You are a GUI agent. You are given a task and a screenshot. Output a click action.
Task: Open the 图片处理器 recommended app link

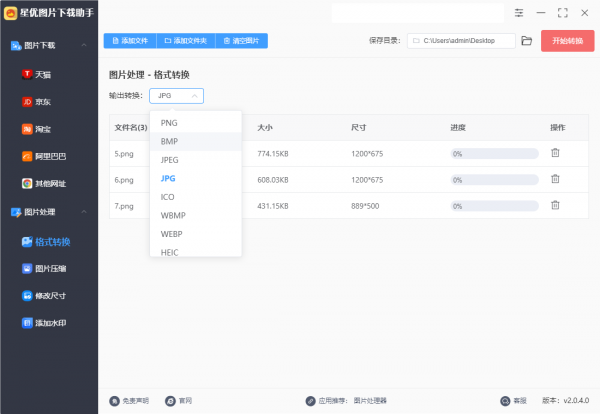[370, 401]
